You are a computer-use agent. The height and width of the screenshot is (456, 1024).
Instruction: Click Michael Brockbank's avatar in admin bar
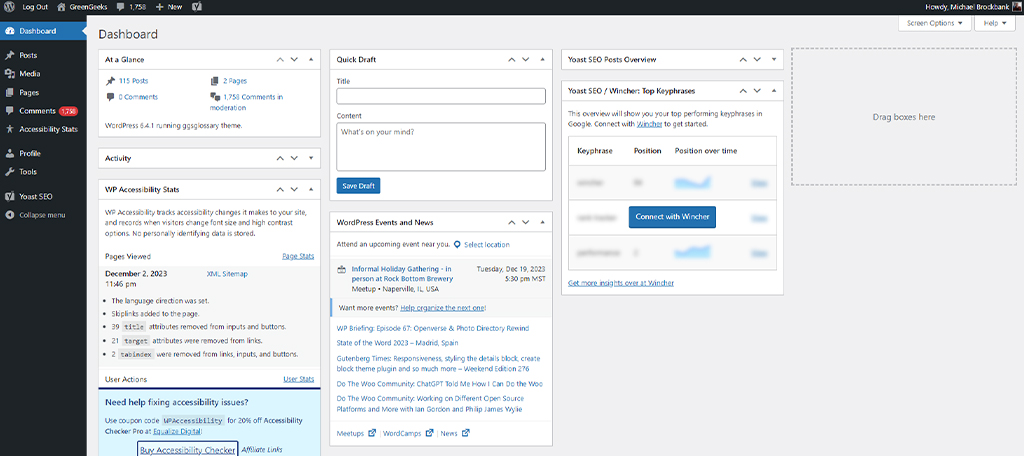(1017, 7)
